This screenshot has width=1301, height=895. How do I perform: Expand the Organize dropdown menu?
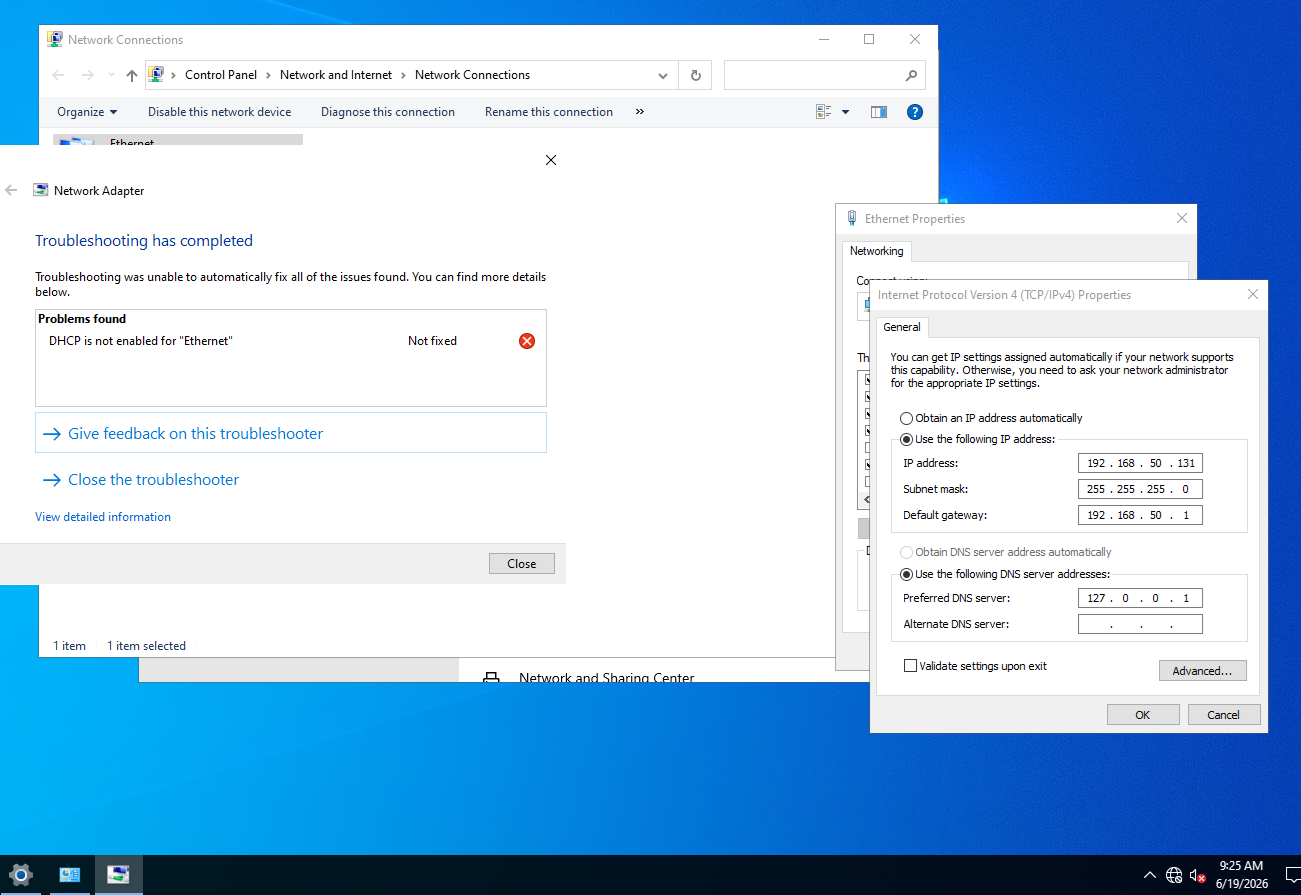(87, 112)
